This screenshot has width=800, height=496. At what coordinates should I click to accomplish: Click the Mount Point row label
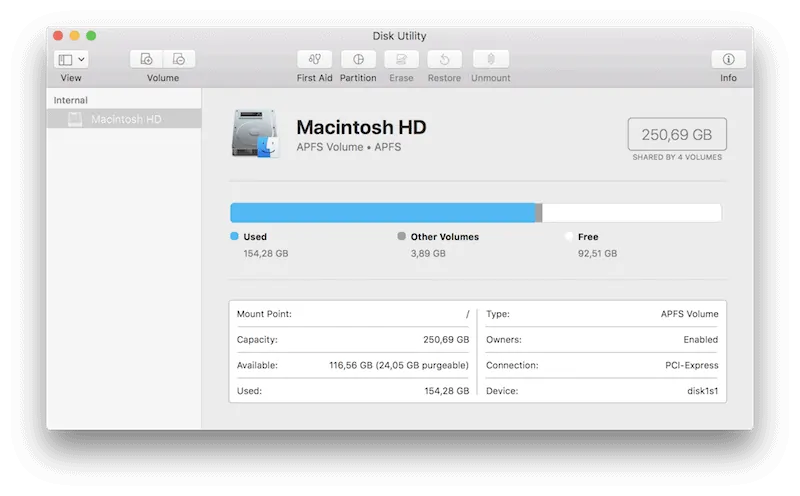tap(264, 314)
